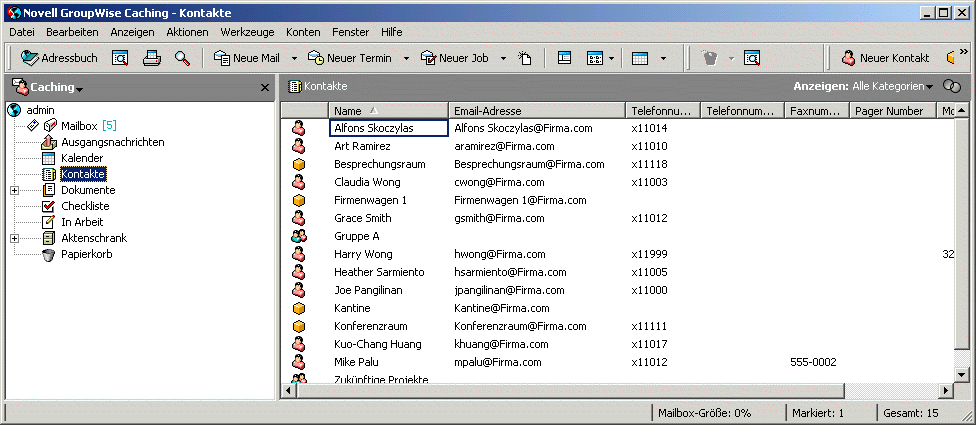Click the magnifying glass search icon
Viewport: 976px width, 425px height.
[x=182, y=58]
